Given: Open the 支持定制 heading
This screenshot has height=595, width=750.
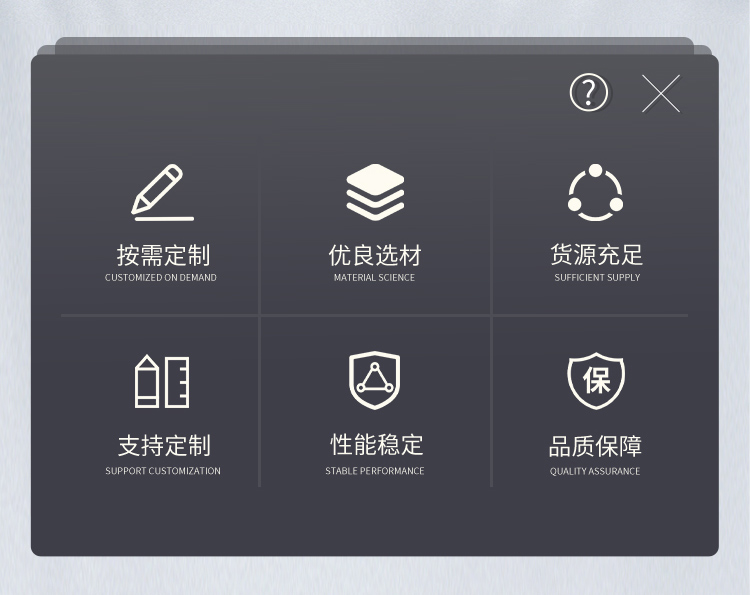Looking at the screenshot, I should click(x=164, y=445).
